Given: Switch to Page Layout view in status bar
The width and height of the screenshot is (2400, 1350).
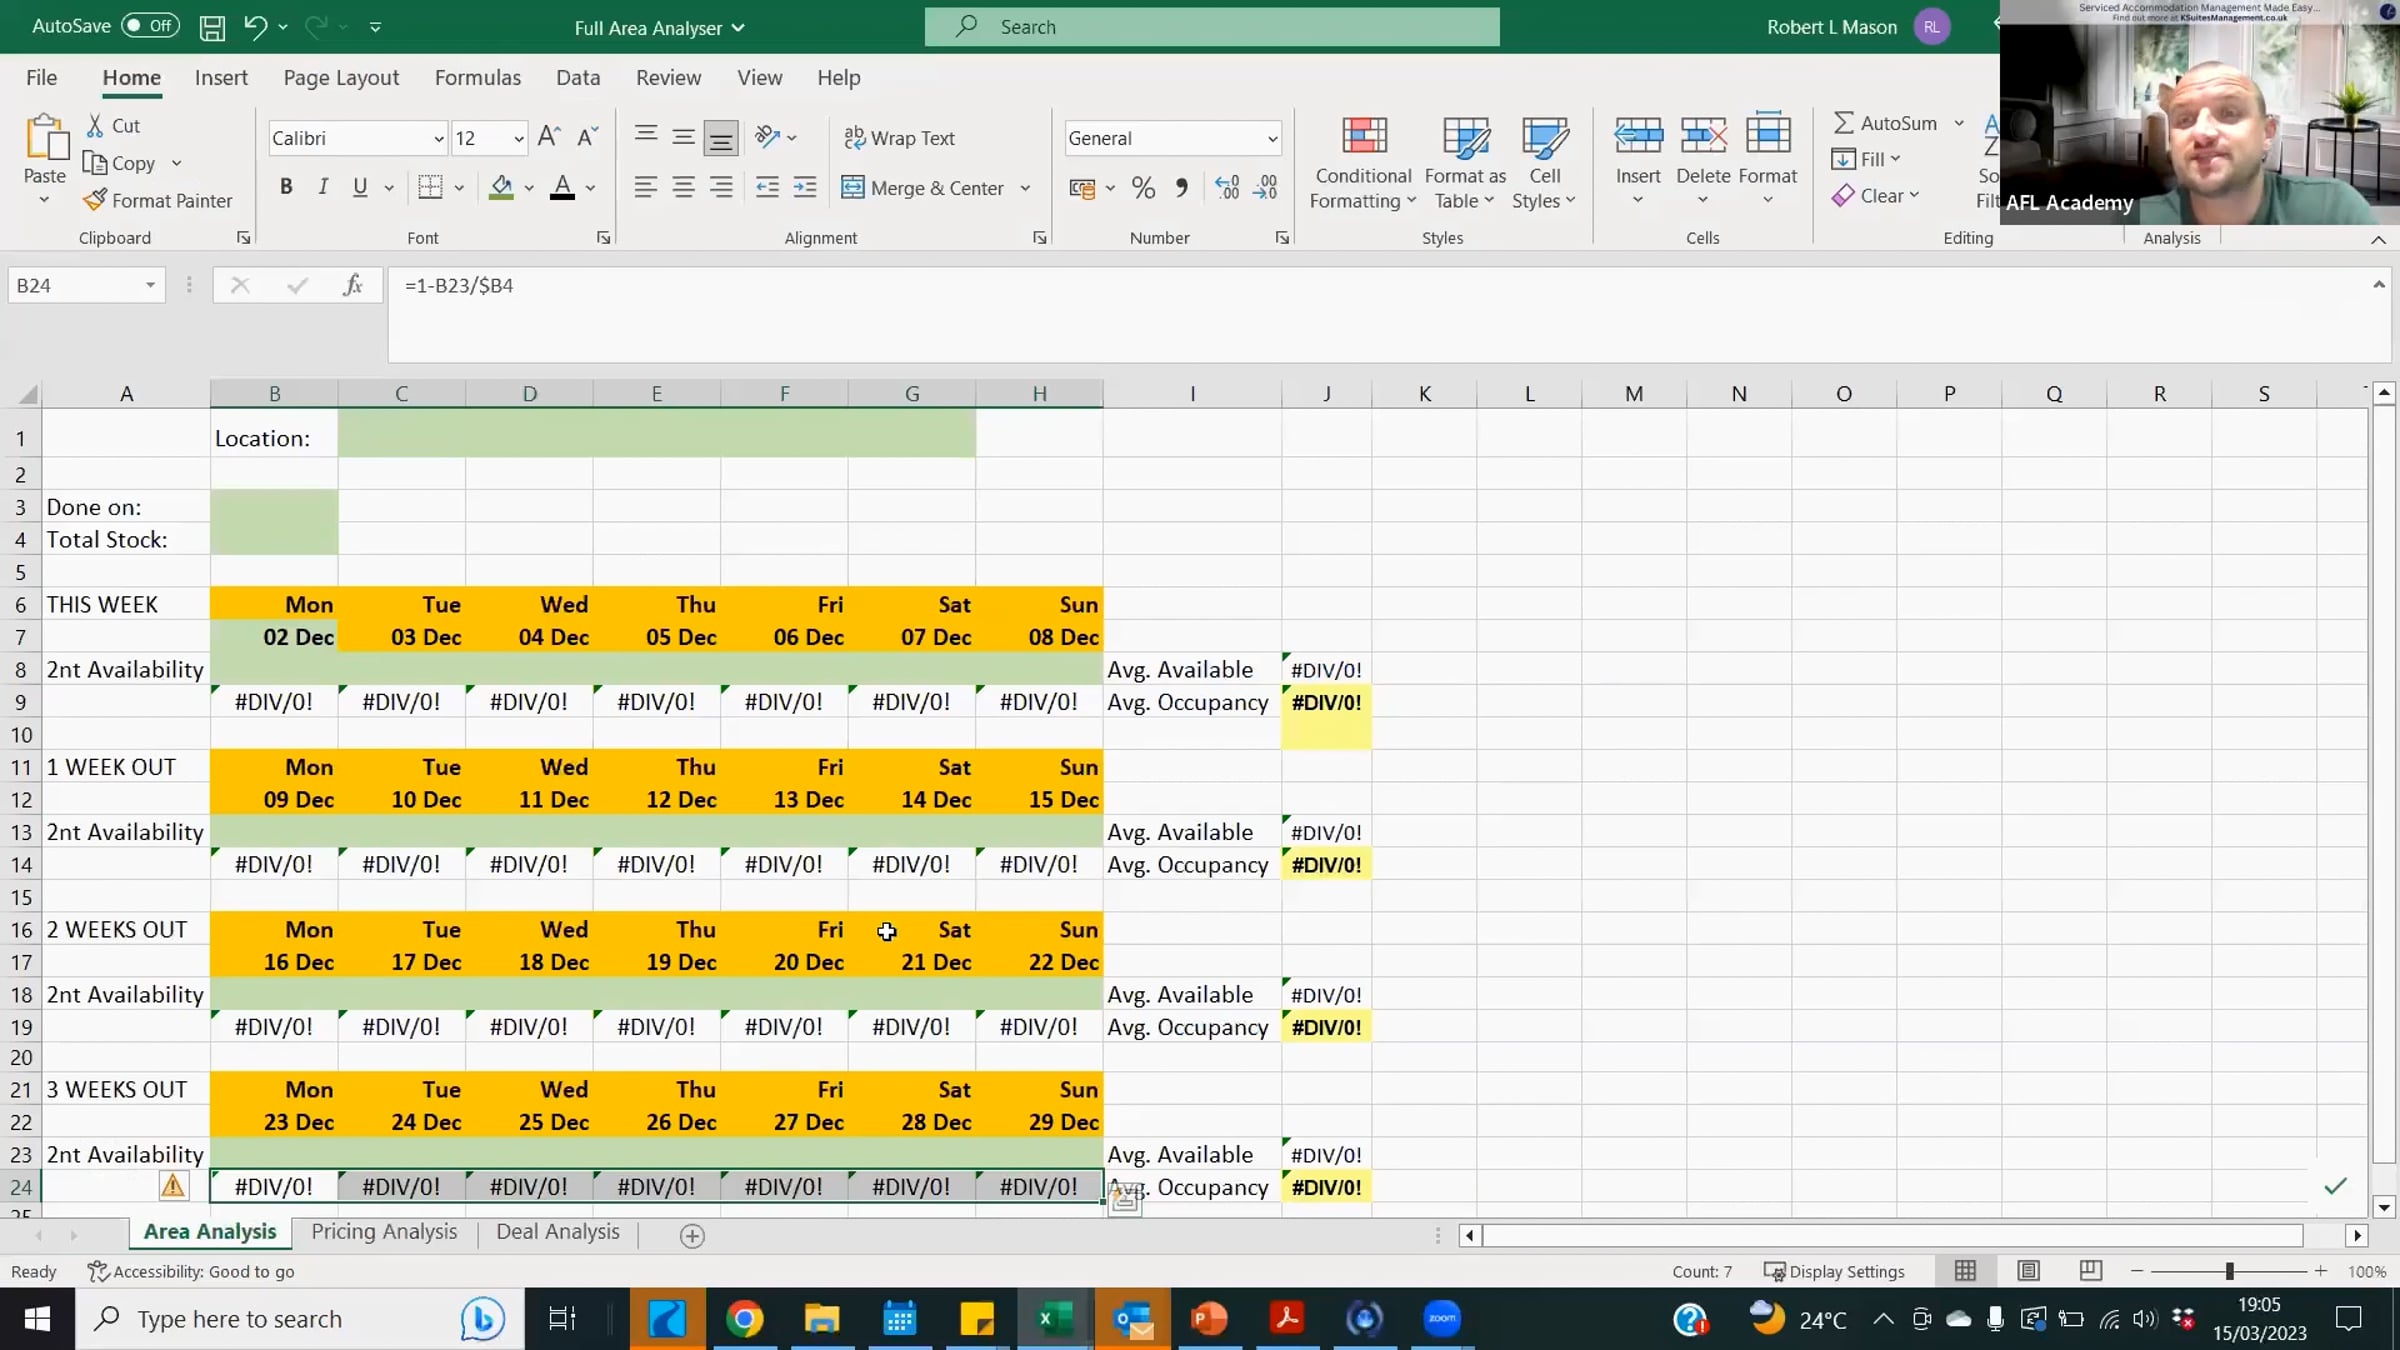Looking at the screenshot, I should (x=2028, y=1271).
